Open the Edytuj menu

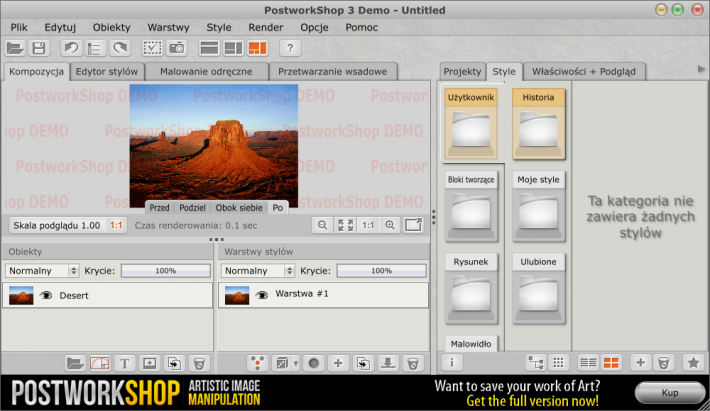(x=60, y=27)
